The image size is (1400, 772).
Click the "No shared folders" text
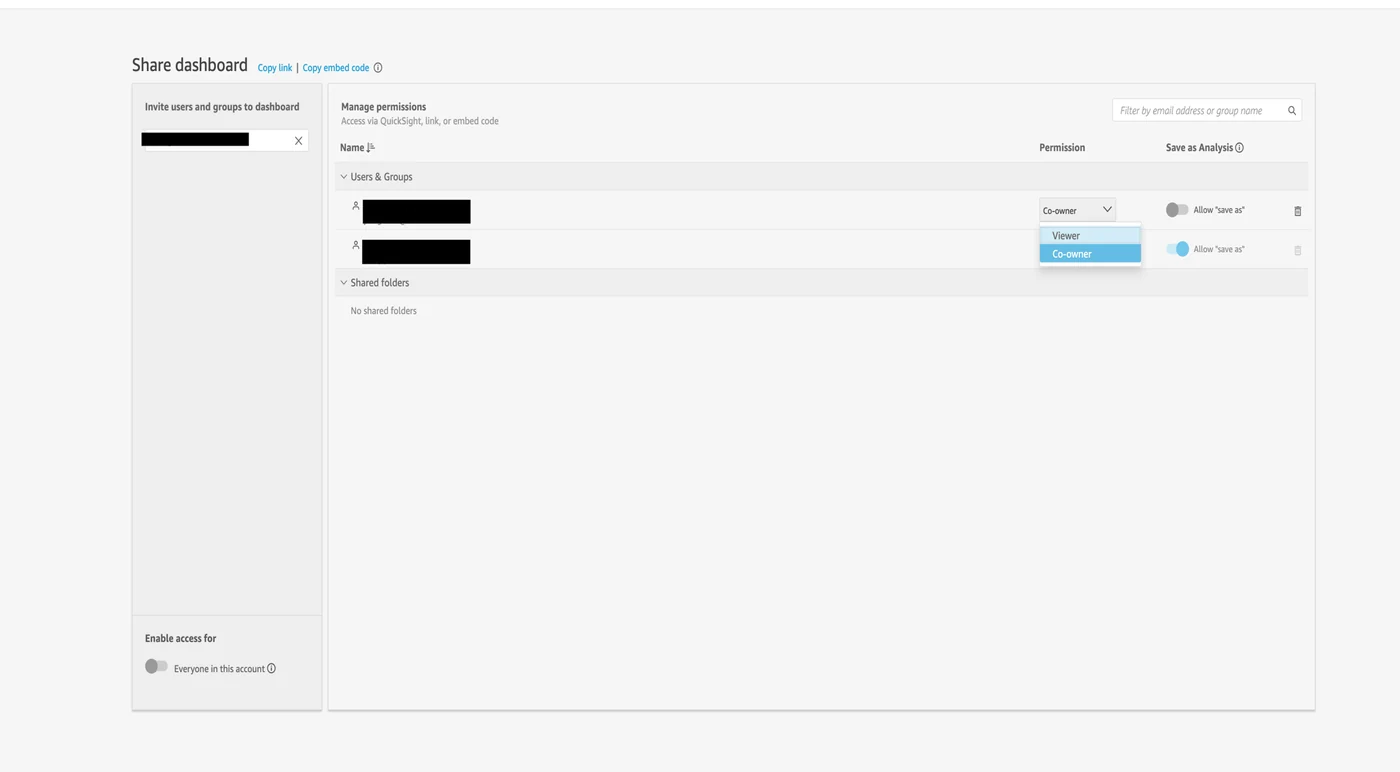tap(384, 311)
